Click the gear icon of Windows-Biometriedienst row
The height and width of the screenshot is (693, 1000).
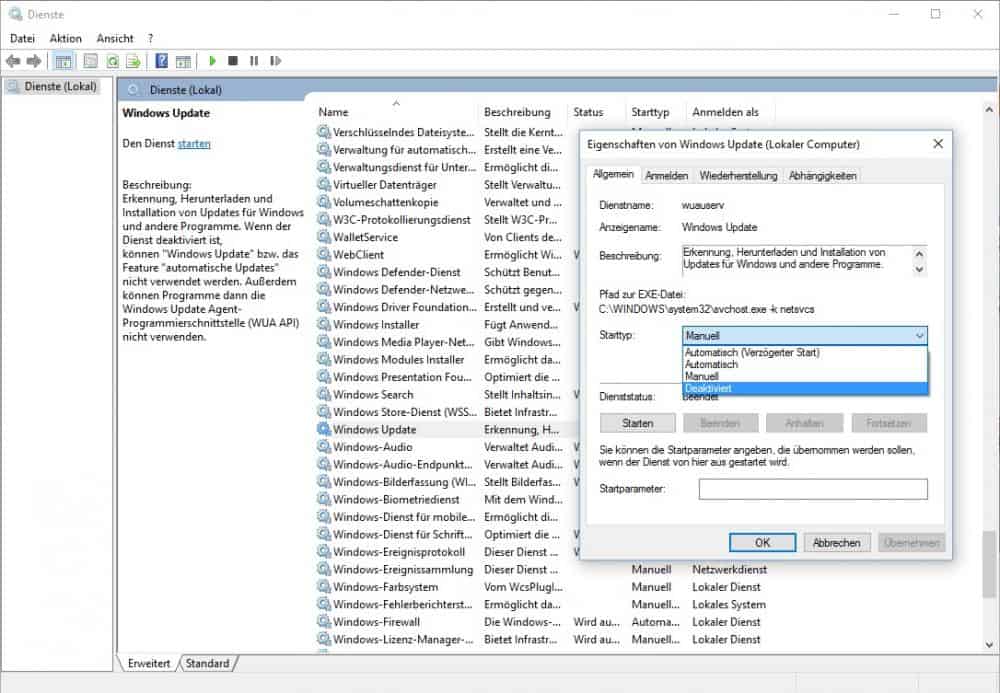tap(324, 499)
